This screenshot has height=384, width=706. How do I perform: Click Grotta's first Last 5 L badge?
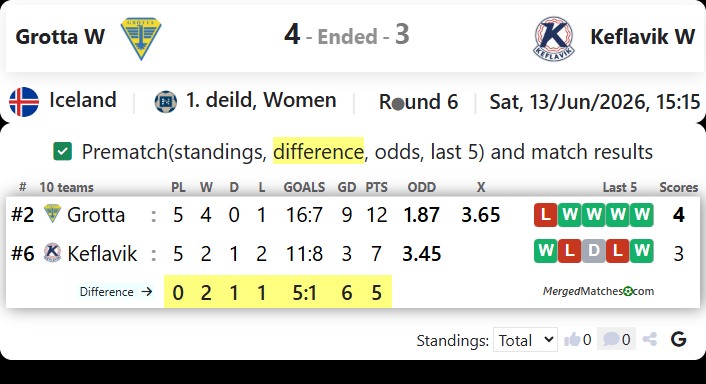click(546, 215)
